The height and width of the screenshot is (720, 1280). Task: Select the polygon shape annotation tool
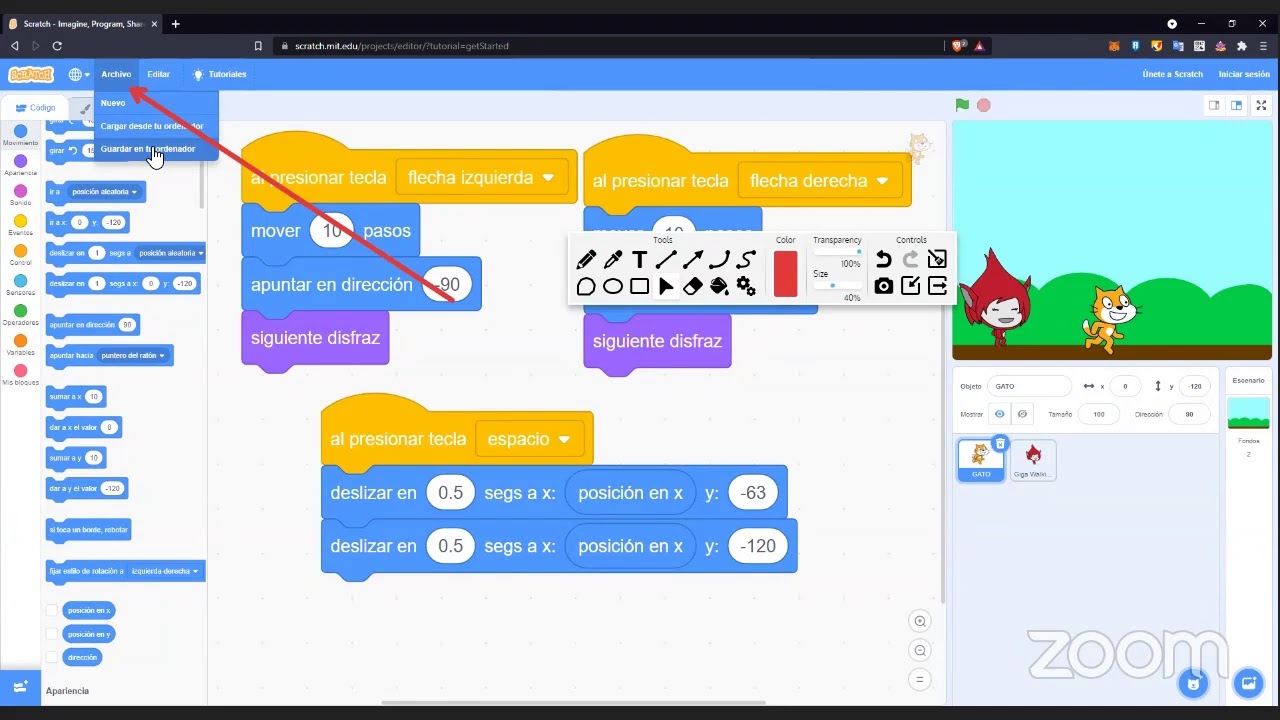586,286
